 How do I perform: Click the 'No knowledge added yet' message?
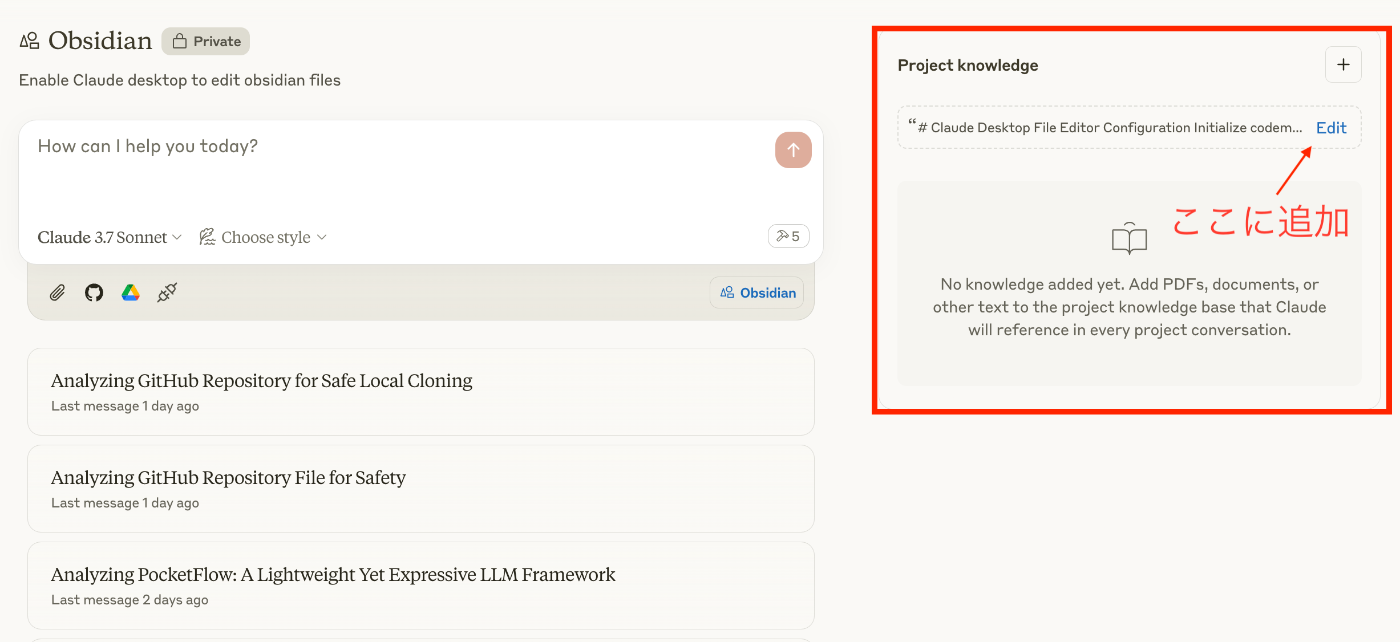1130,307
